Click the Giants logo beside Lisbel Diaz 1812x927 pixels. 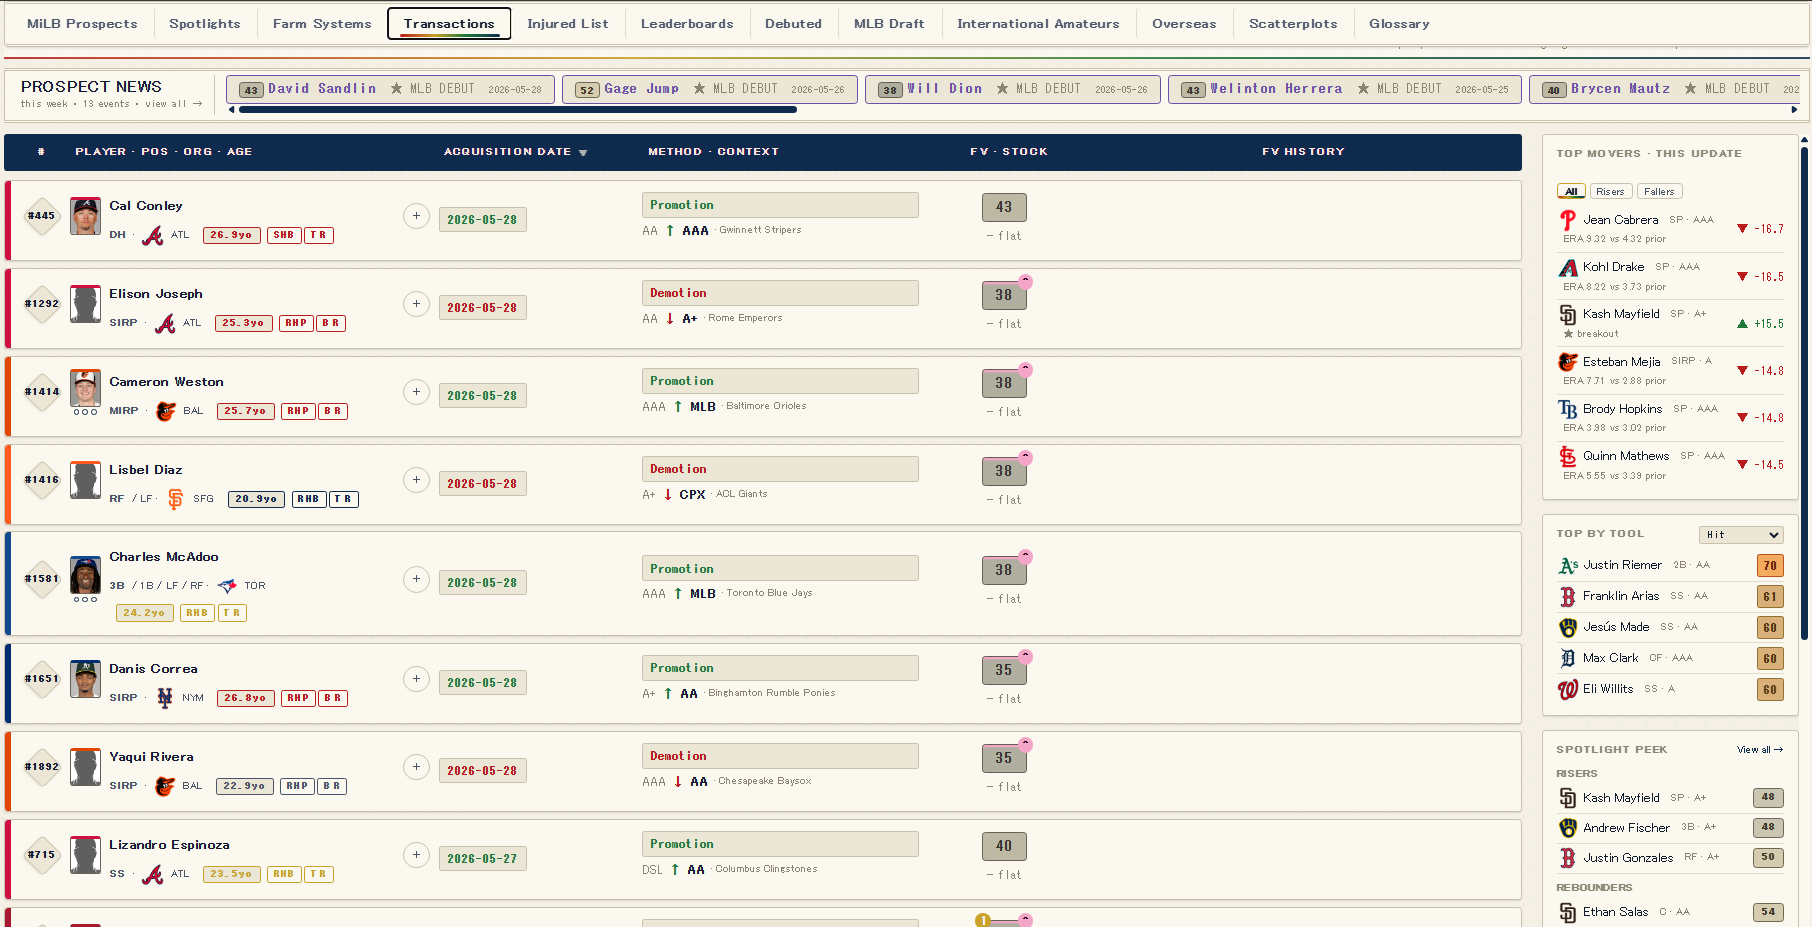pyautogui.click(x=176, y=499)
